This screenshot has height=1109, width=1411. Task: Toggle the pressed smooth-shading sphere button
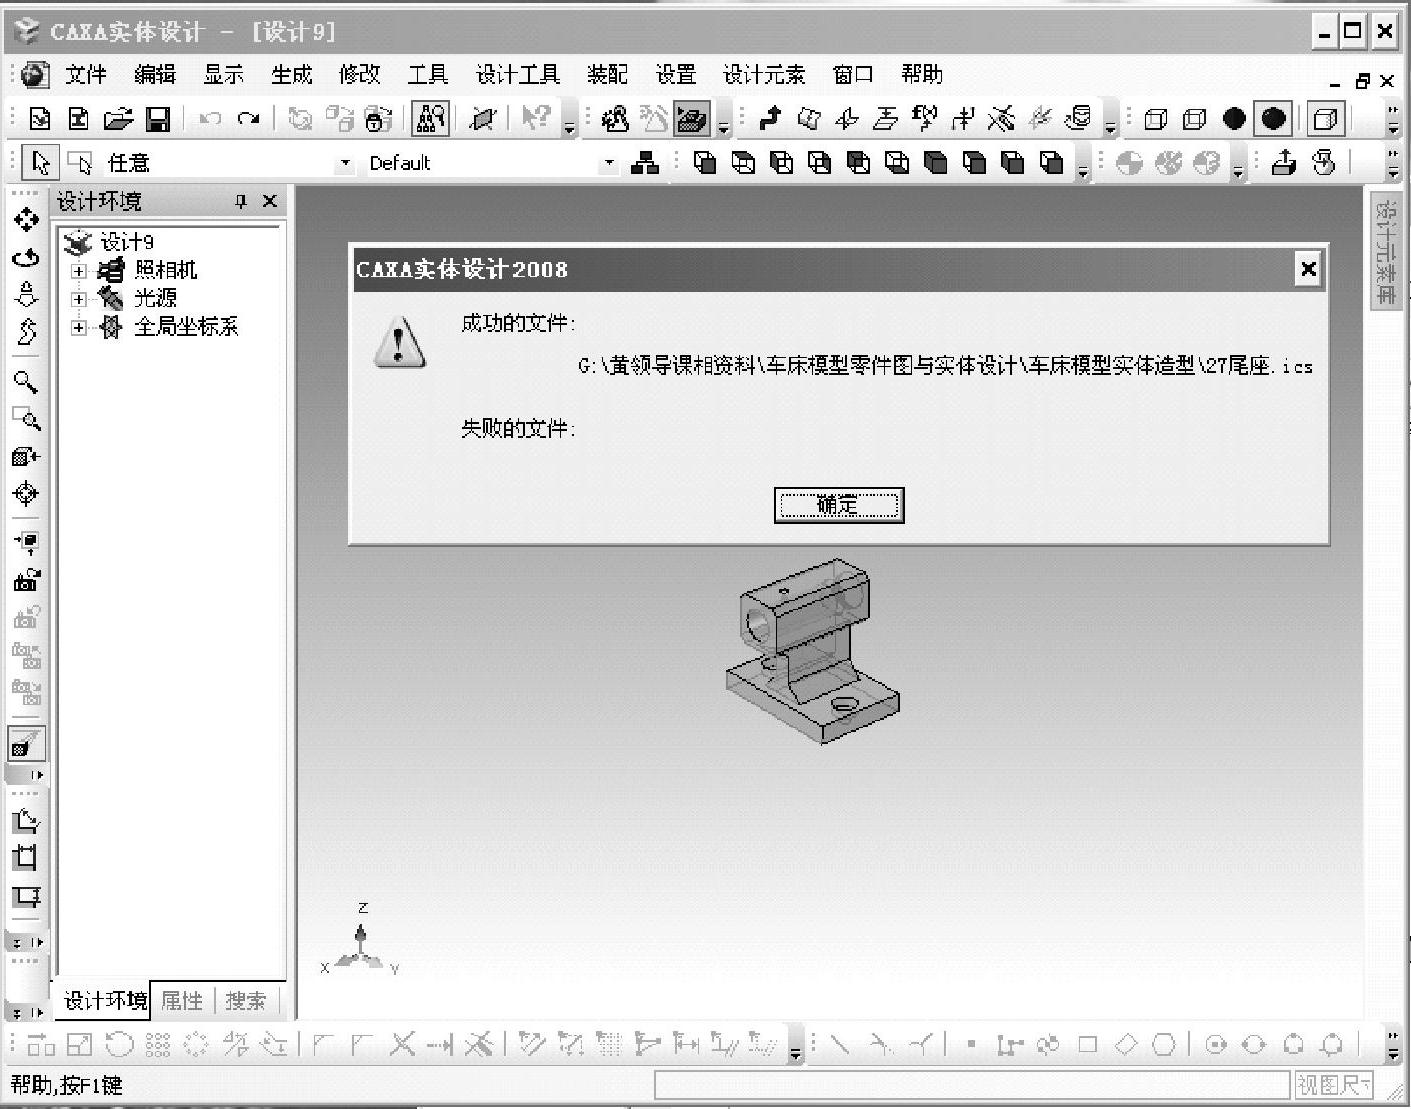click(1273, 119)
